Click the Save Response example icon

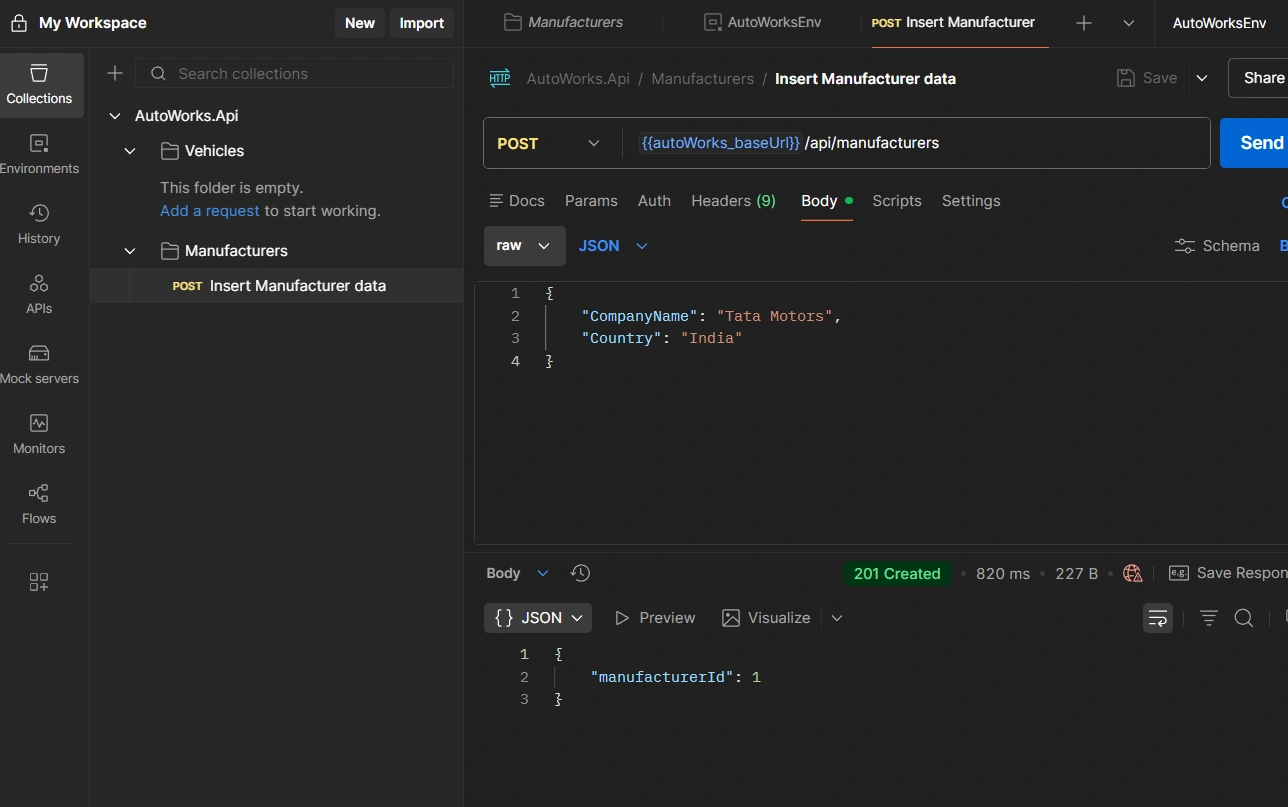coord(1179,573)
